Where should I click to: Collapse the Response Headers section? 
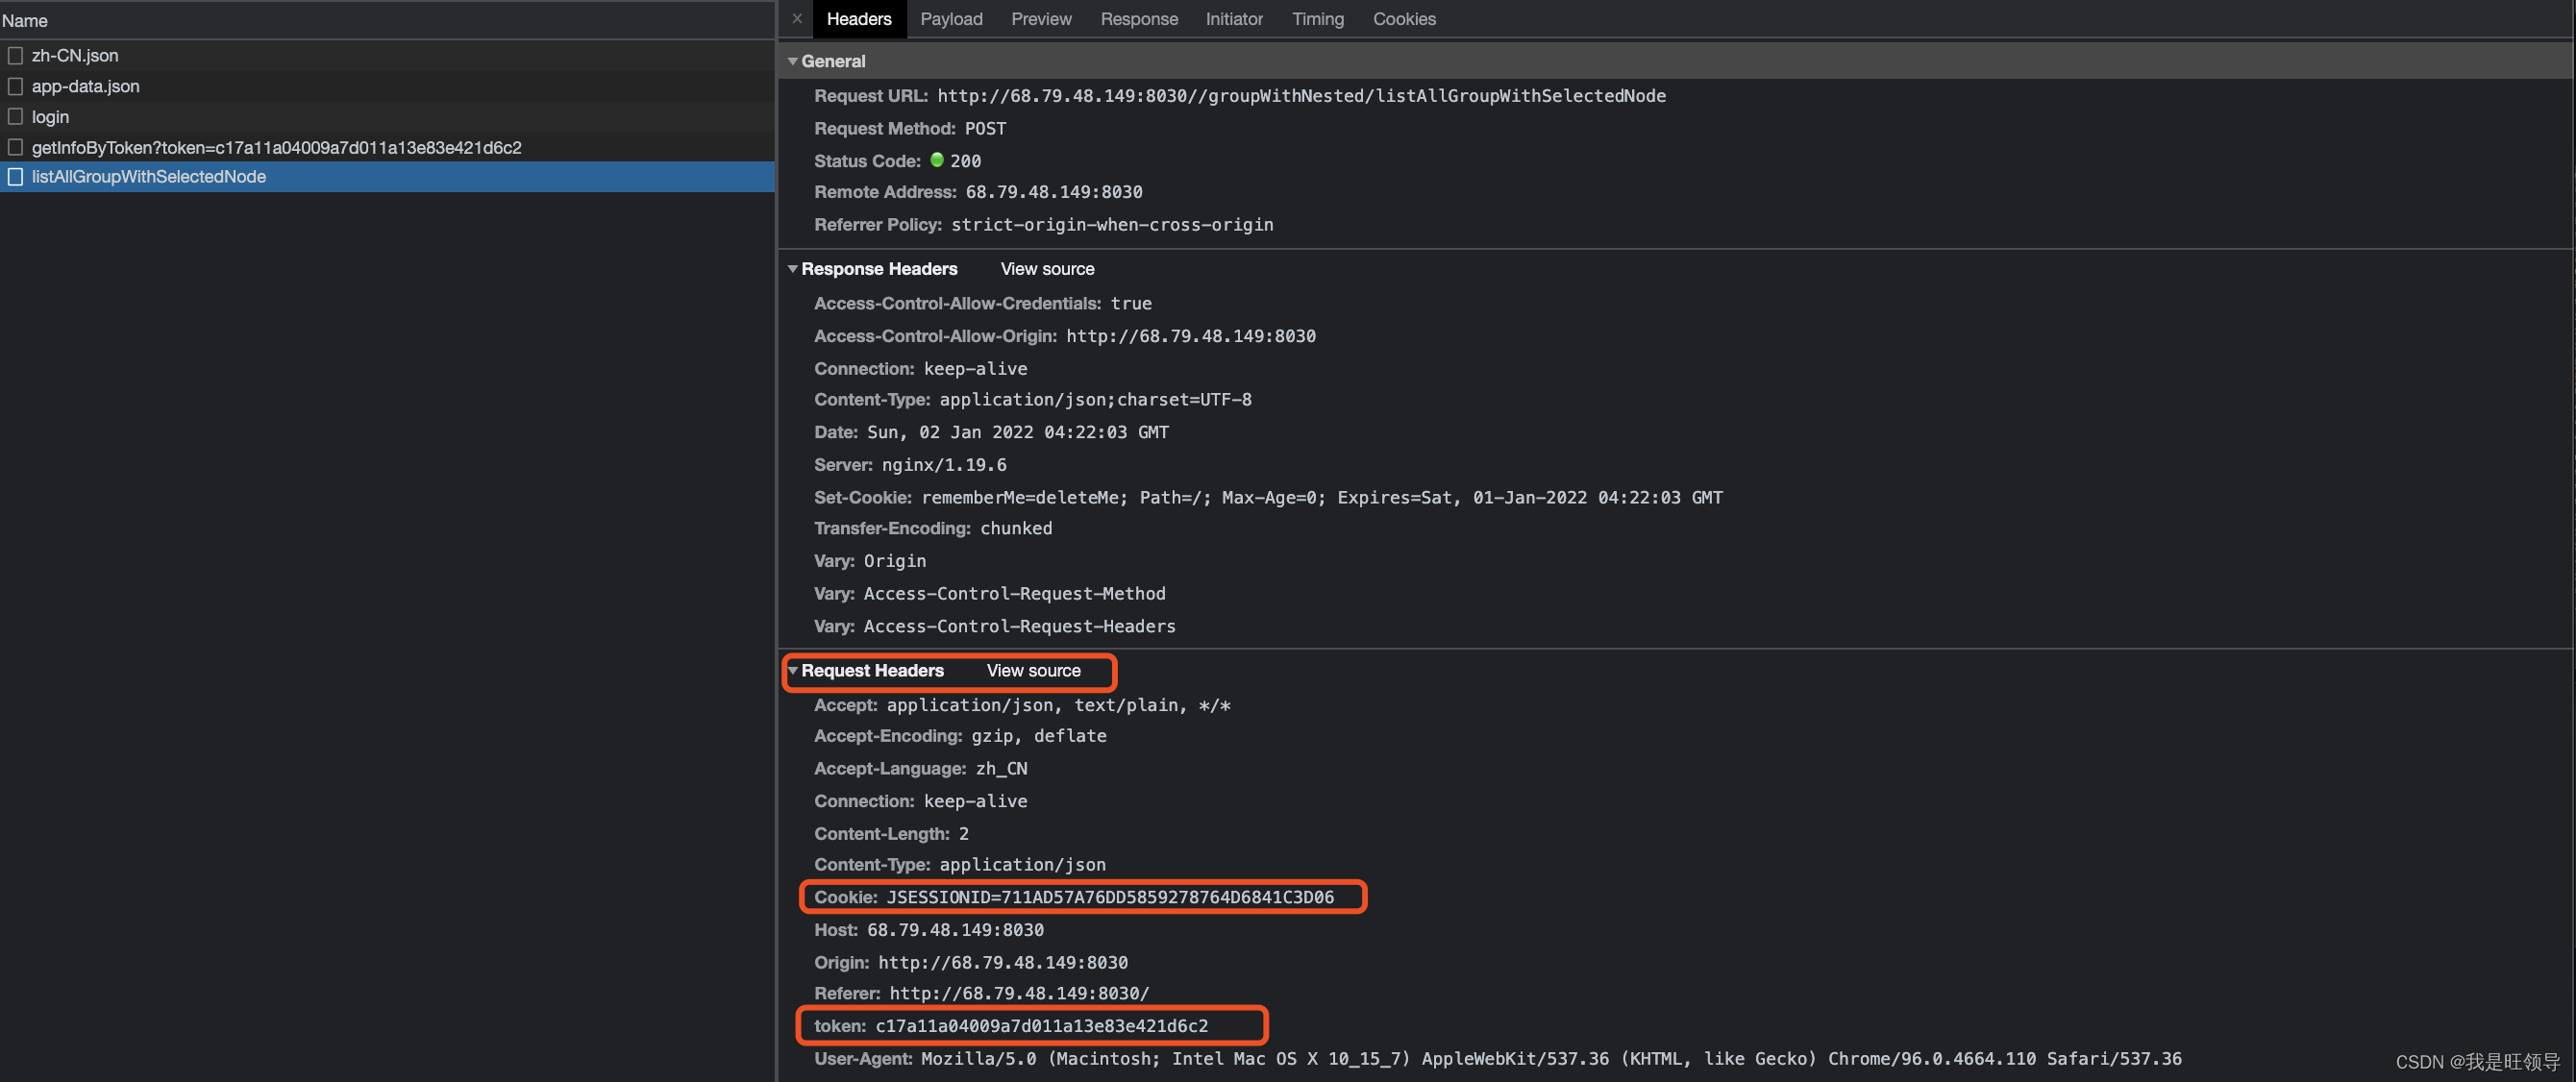793,269
